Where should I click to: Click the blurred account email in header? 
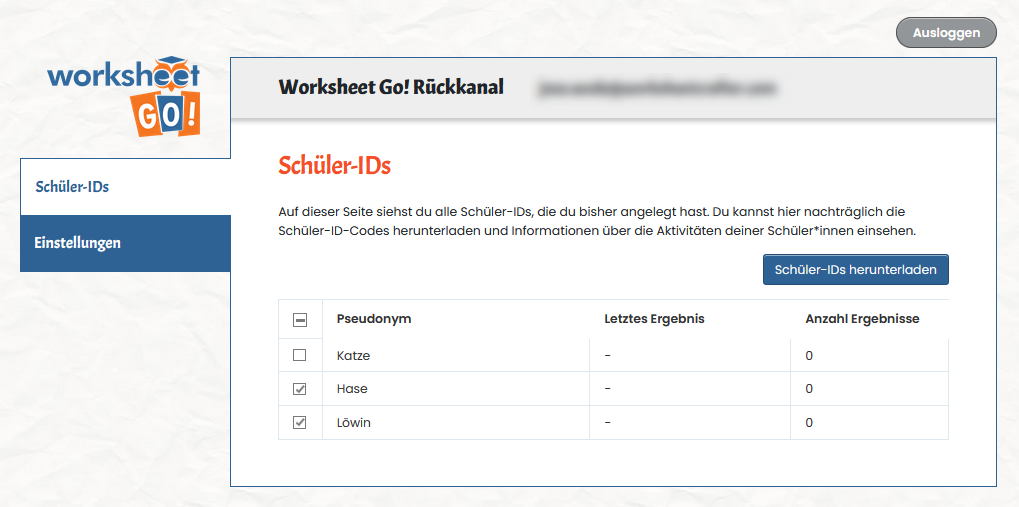(657, 88)
